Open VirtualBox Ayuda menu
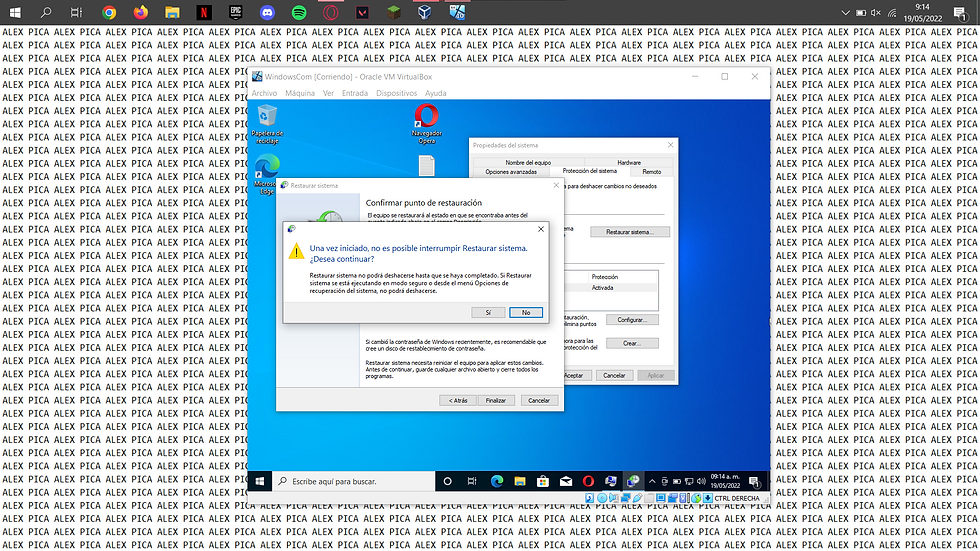This screenshot has height=551, width=980. coord(436,93)
